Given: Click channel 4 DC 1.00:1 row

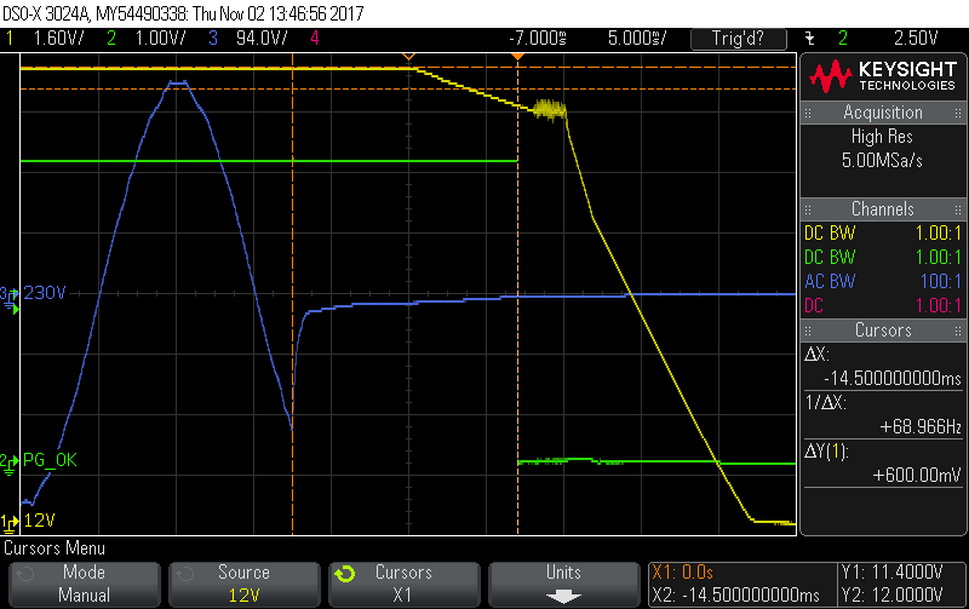Looking at the screenshot, I should 882,305.
